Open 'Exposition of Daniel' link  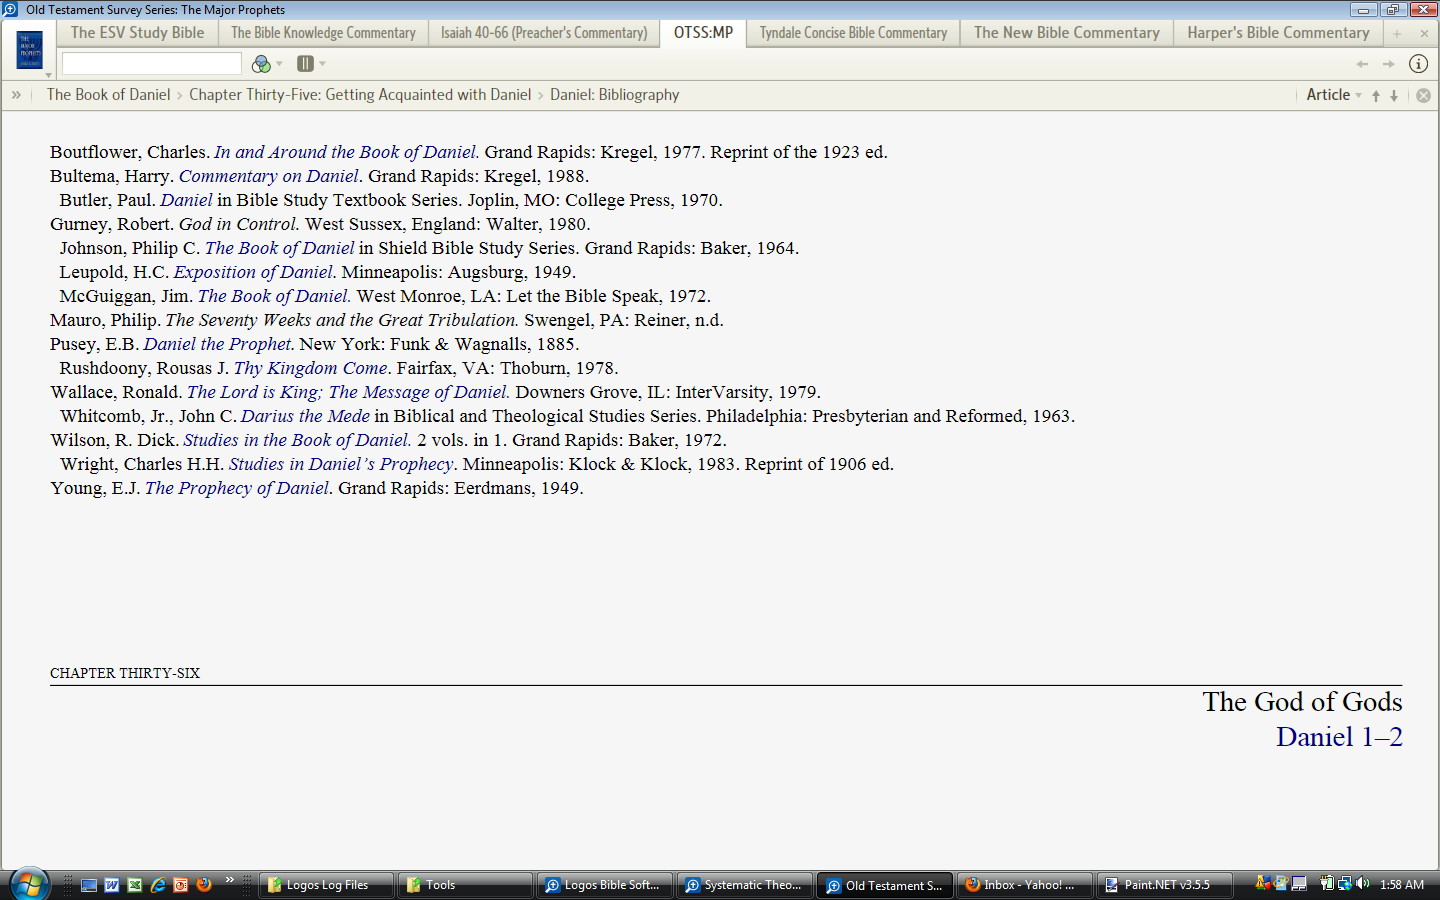(255, 272)
